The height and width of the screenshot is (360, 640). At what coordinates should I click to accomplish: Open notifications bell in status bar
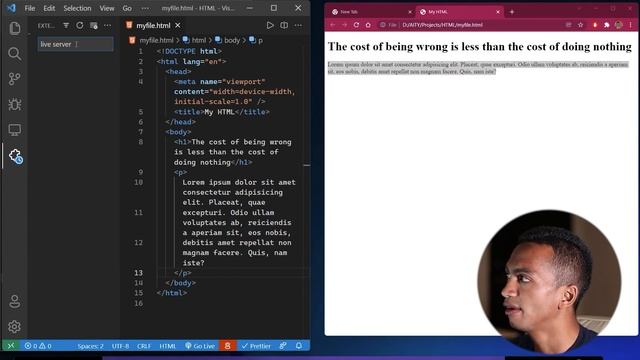(299, 346)
